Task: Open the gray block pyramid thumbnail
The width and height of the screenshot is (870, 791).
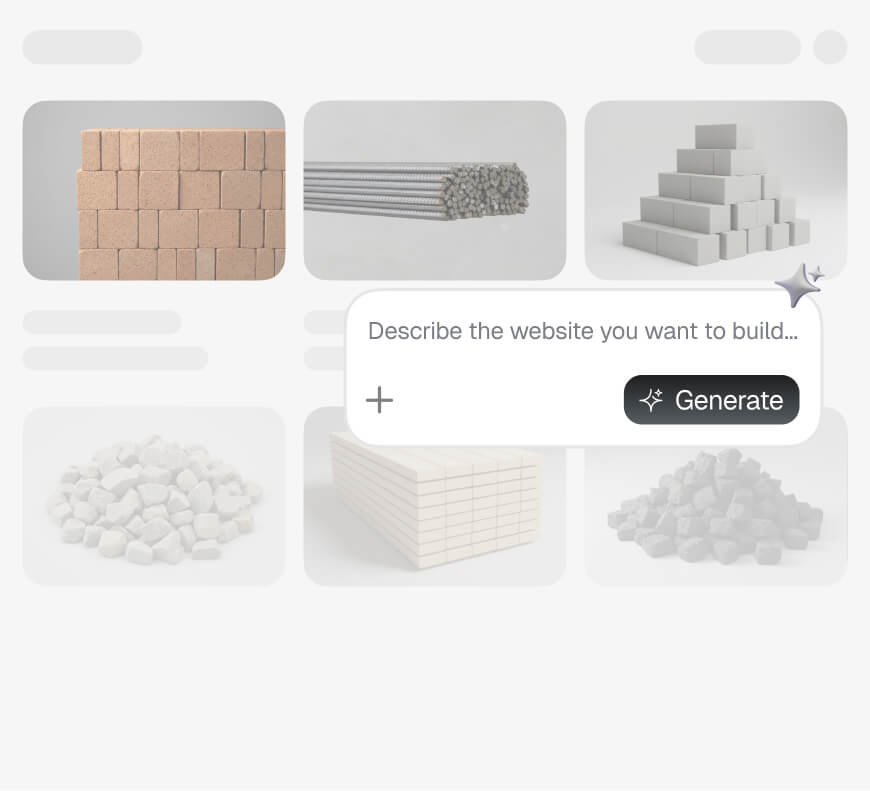Action: click(x=716, y=190)
